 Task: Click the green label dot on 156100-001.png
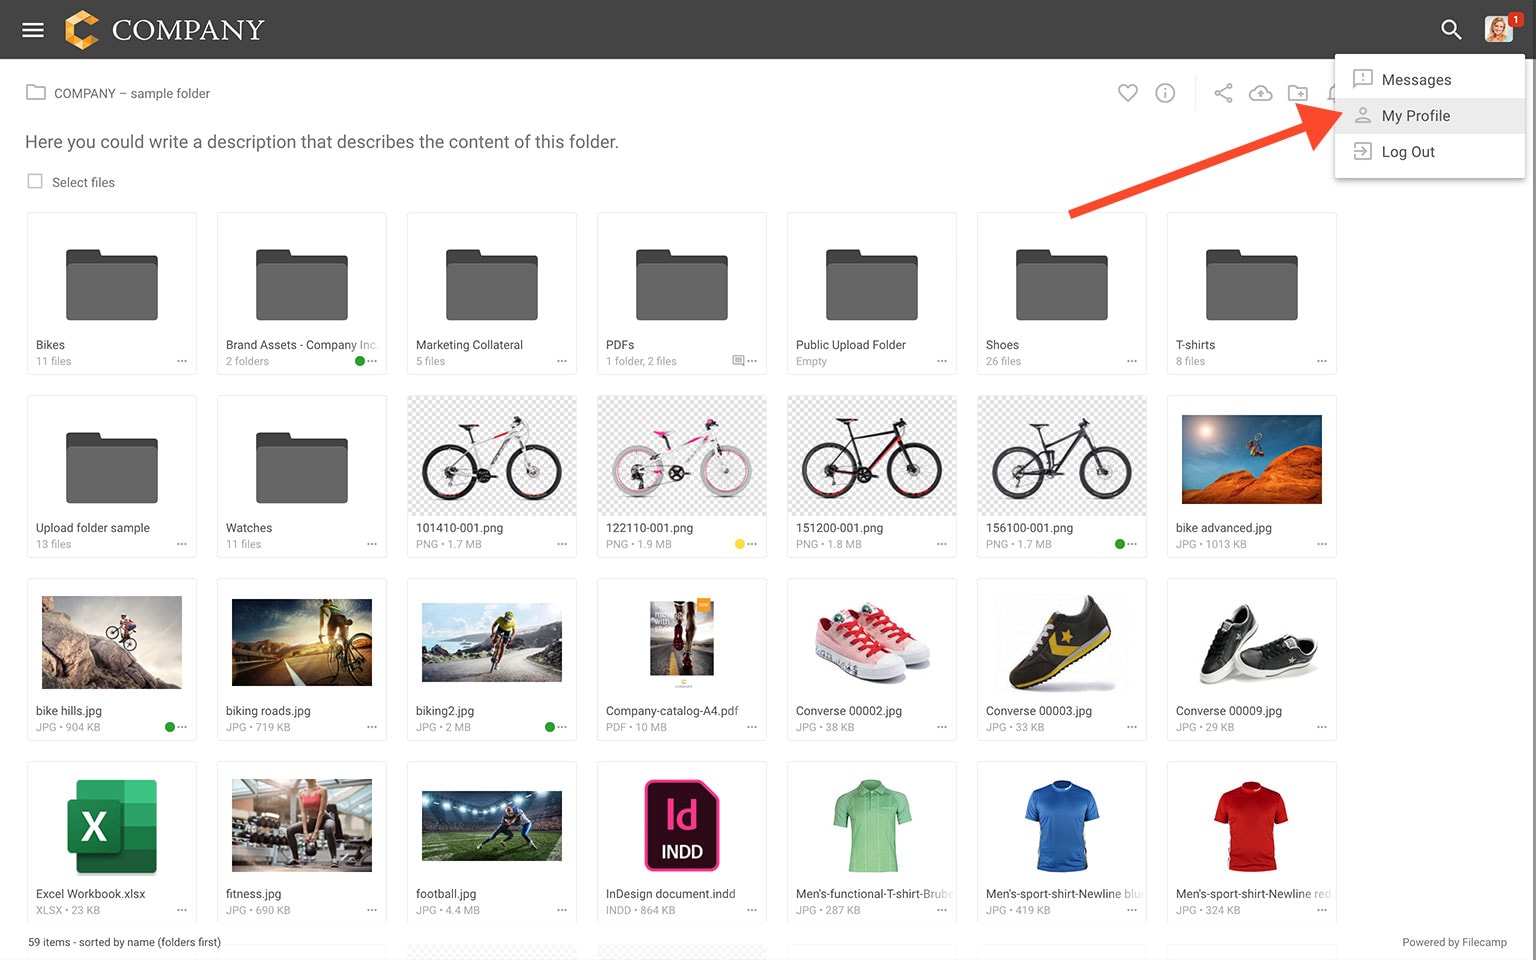(1120, 544)
